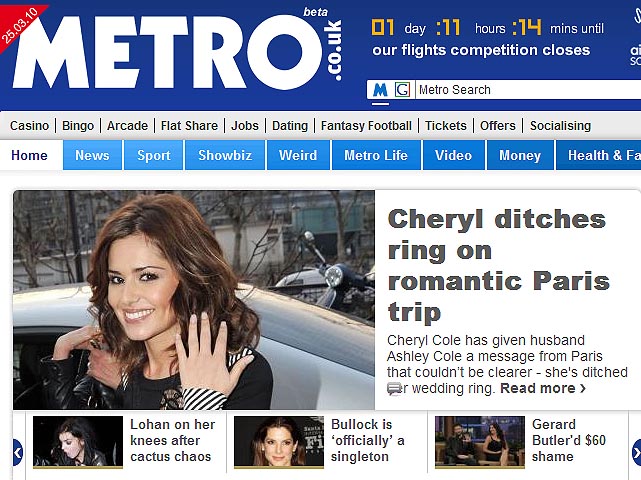Open the comments speech bubble icon
Viewport: 641px width, 480px height.
pos(394,388)
